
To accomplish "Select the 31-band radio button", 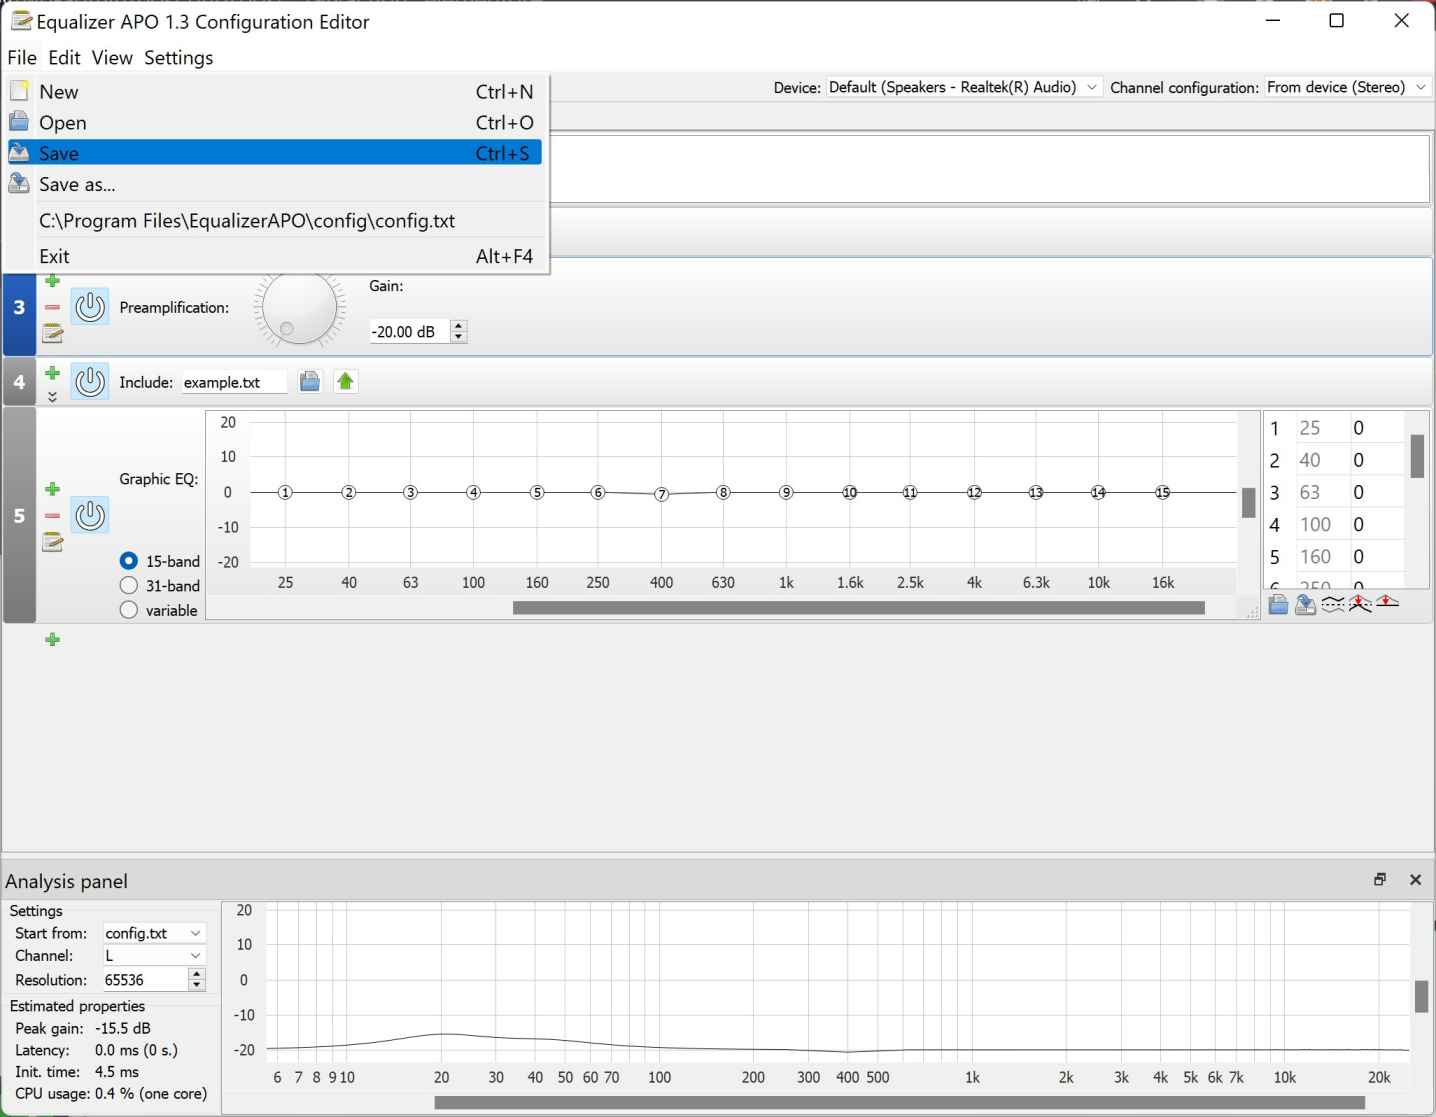I will click(x=128, y=585).
